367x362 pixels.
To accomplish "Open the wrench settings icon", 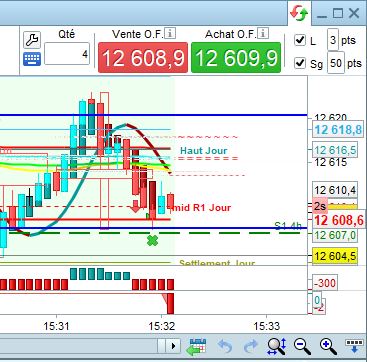I will (32, 40).
